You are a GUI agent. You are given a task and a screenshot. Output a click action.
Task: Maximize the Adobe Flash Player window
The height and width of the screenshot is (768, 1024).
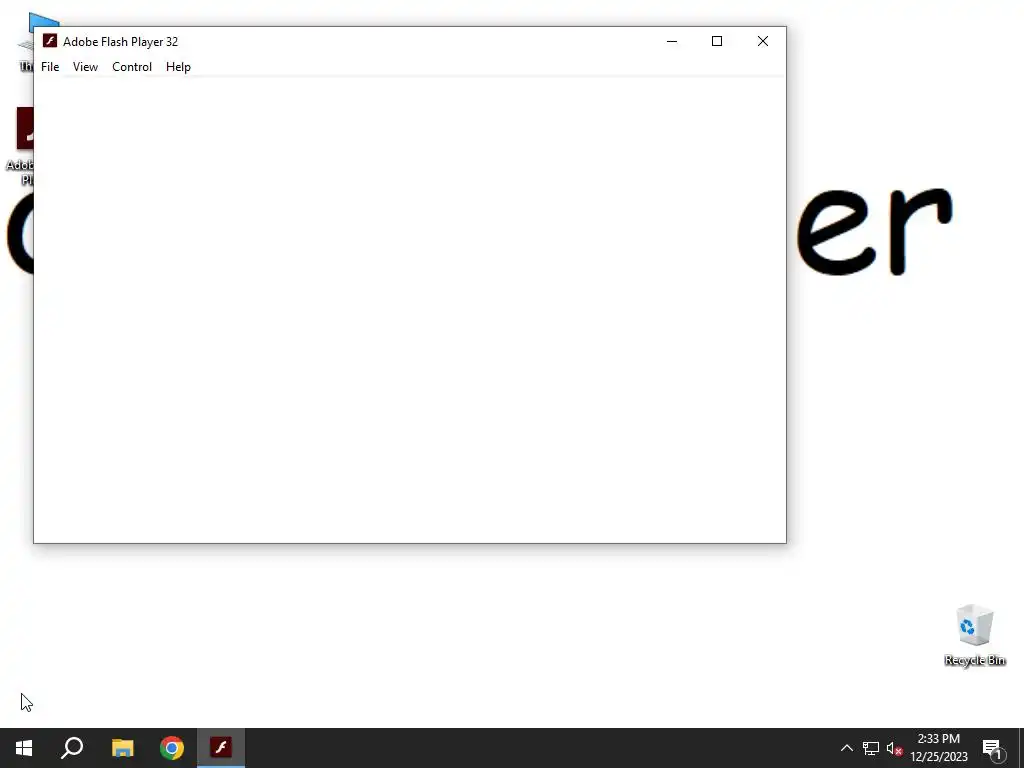[x=716, y=41]
